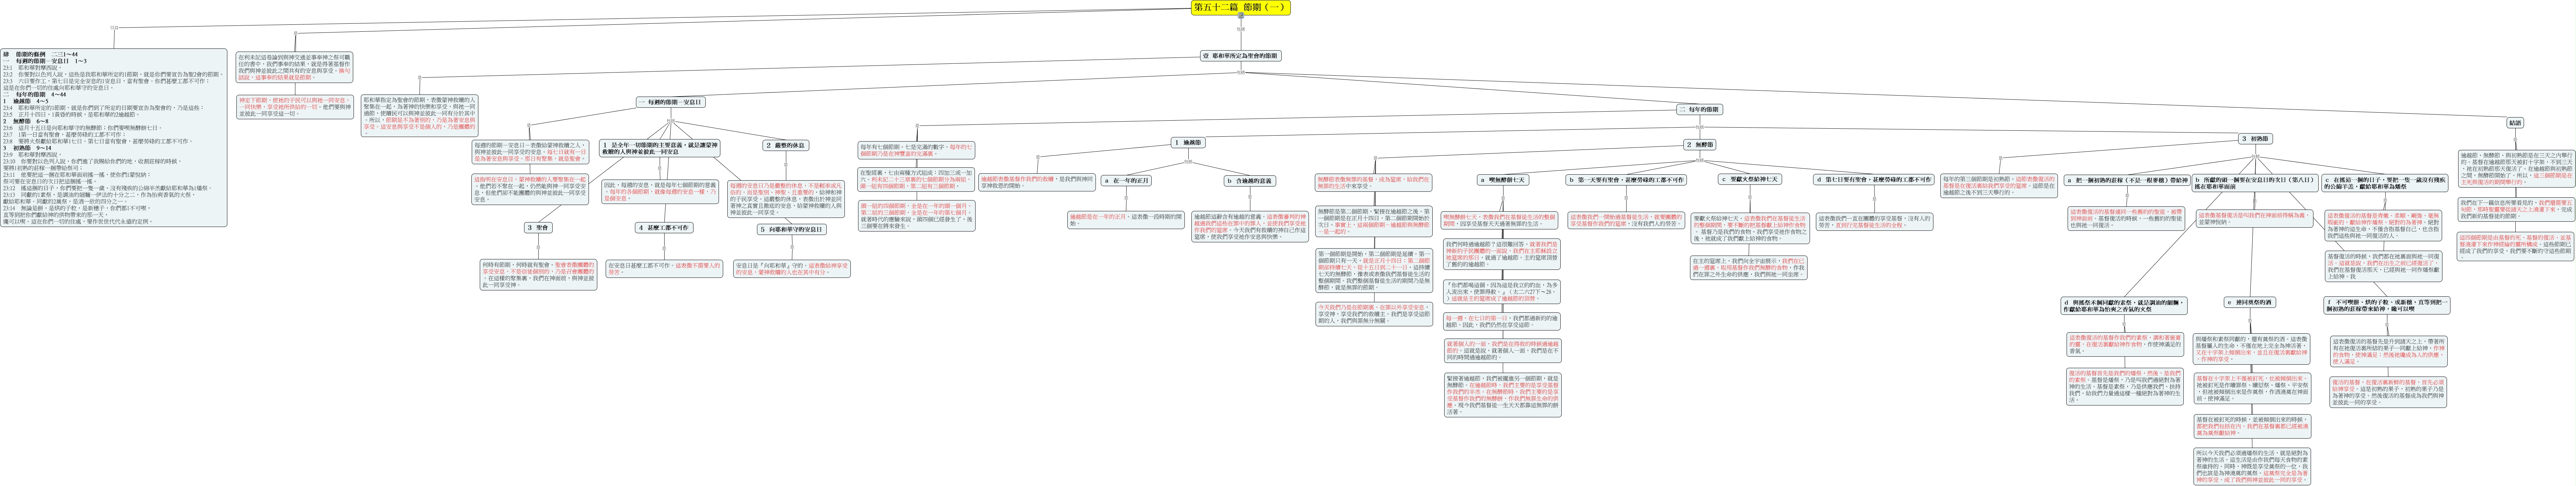Viewport: 2576px width, 486px height.
Task: Select node 5 向耶和華守的安息日
Action: [791, 229]
